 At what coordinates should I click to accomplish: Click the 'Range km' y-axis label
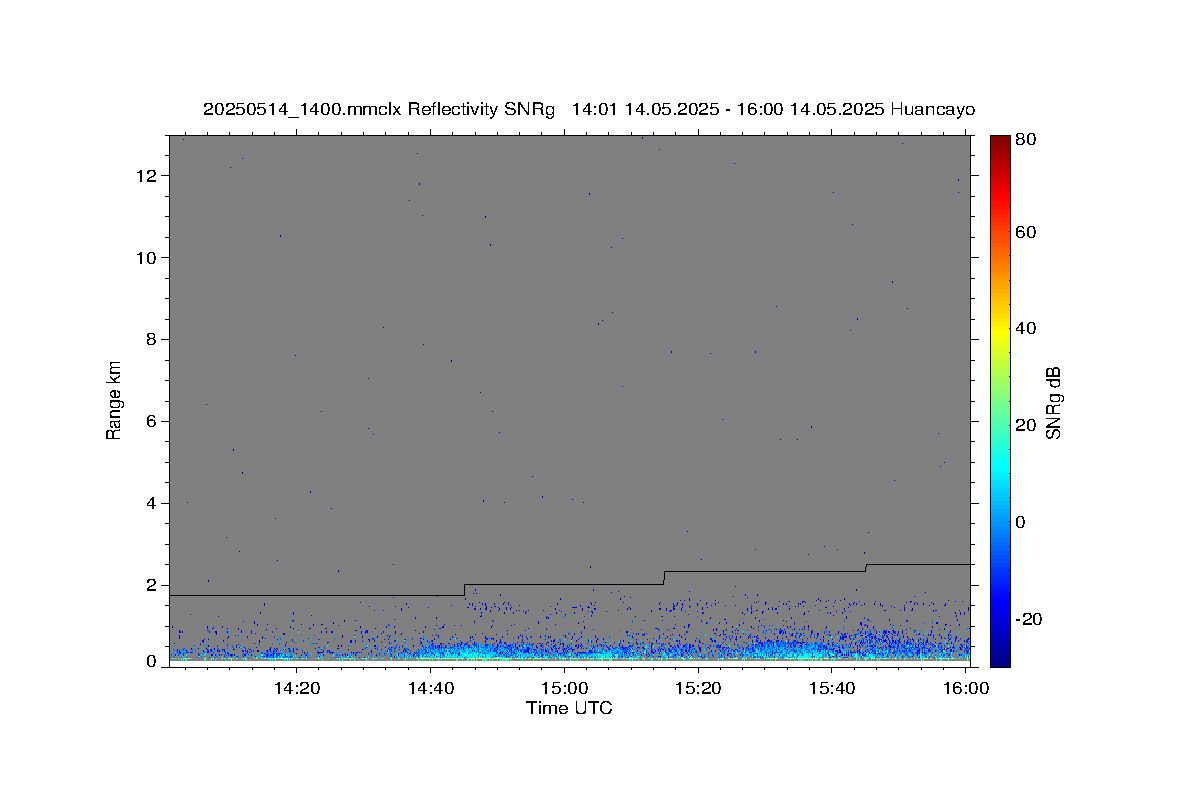114,400
